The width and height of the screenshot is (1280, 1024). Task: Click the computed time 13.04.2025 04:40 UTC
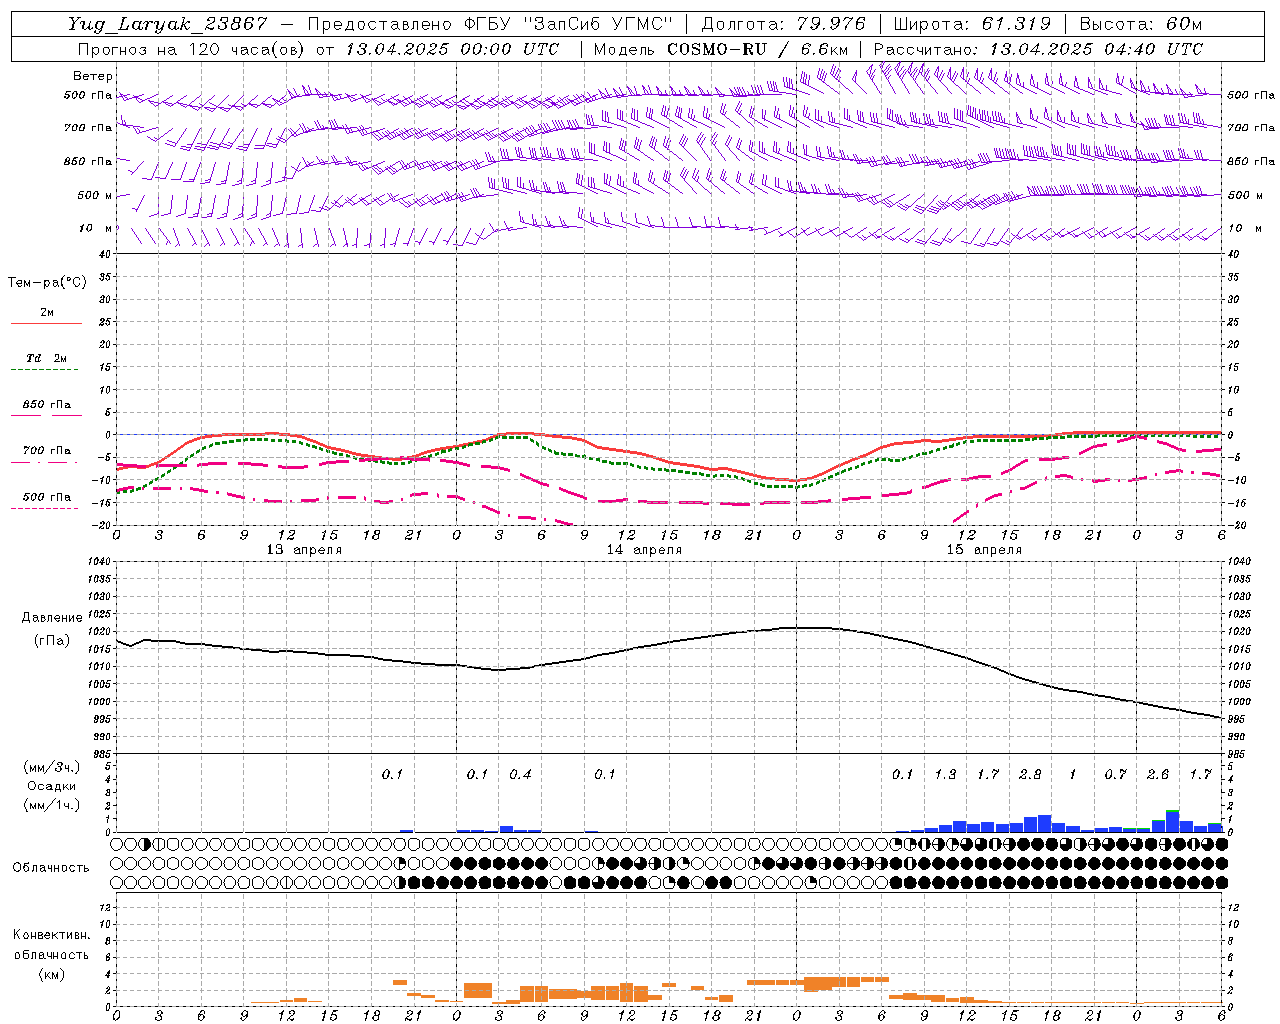[1096, 49]
